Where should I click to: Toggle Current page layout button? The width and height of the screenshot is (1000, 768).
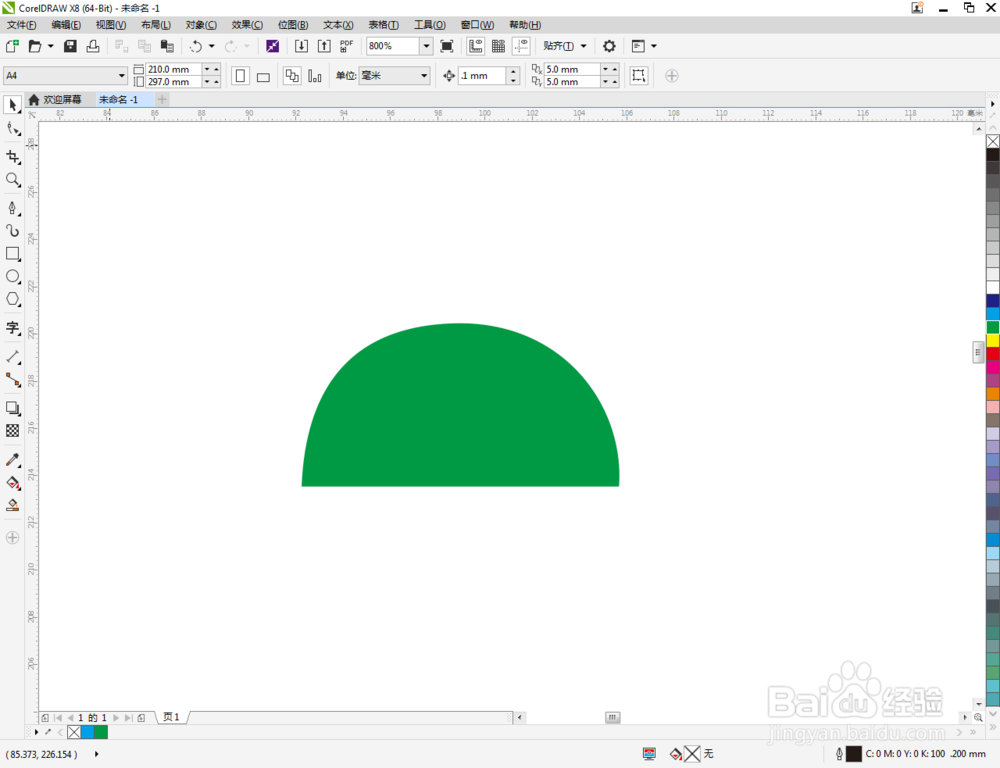pyautogui.click(x=315, y=76)
